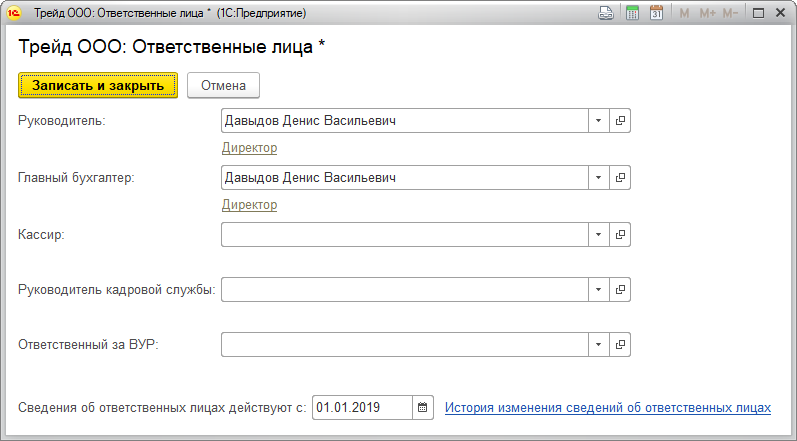The width and height of the screenshot is (797, 441).
Task: Open the Руководитель record with open icon
Action: tap(621, 121)
